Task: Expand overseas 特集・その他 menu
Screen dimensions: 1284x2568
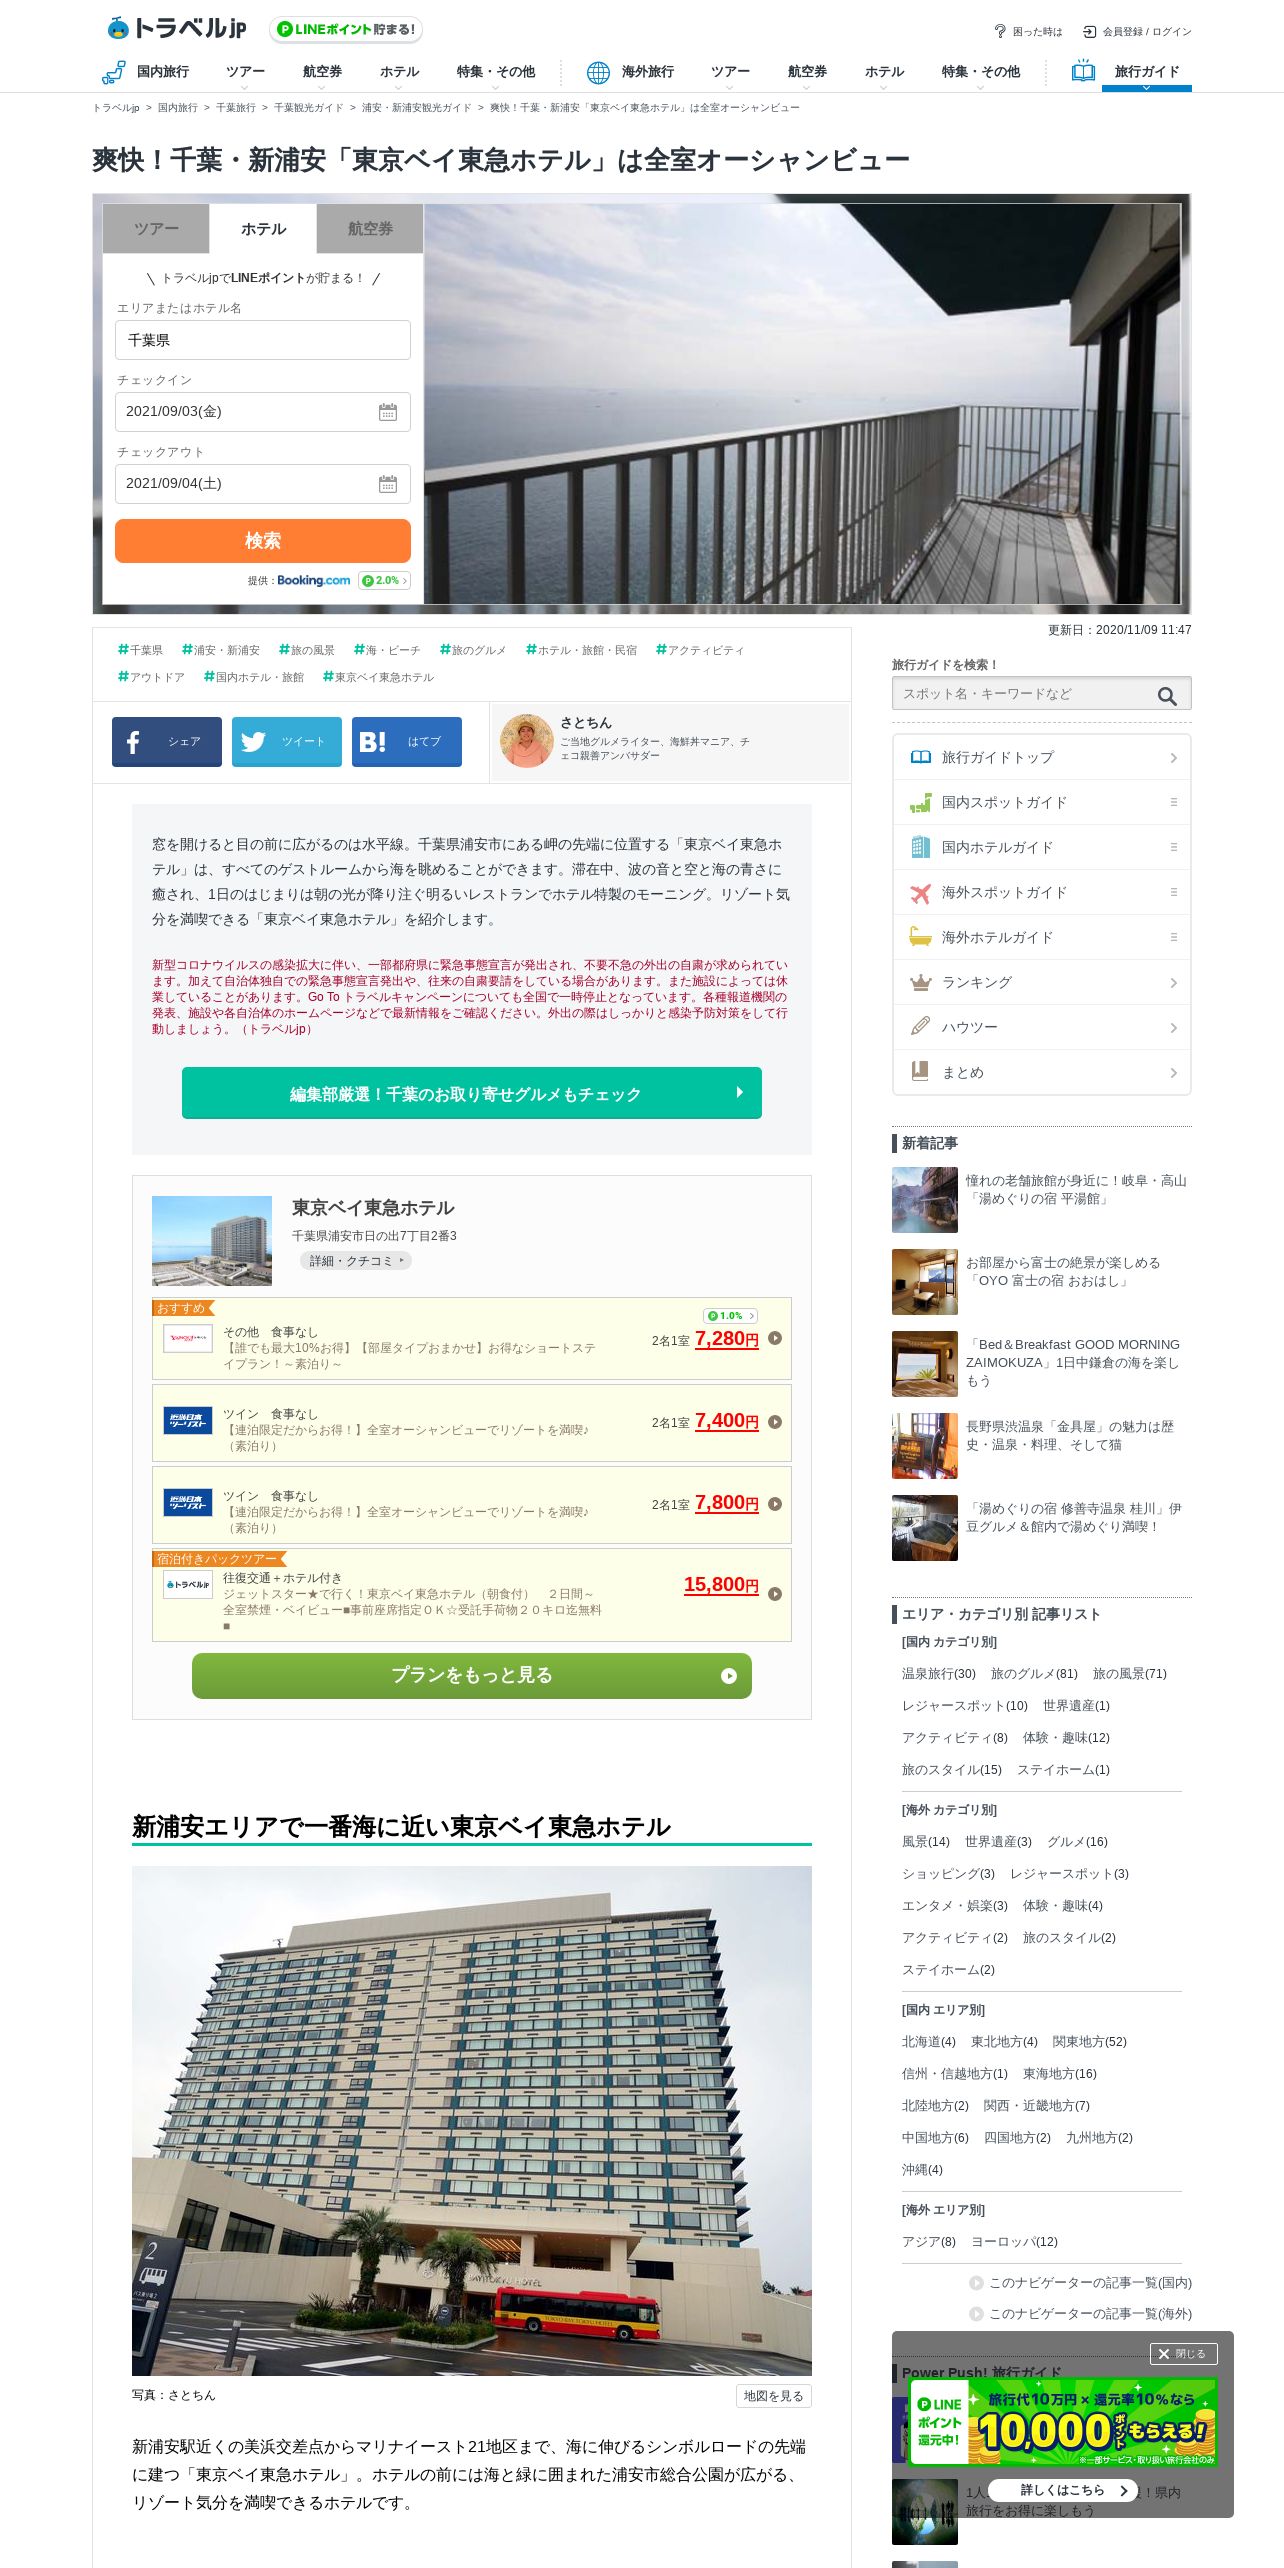Action: click(980, 72)
